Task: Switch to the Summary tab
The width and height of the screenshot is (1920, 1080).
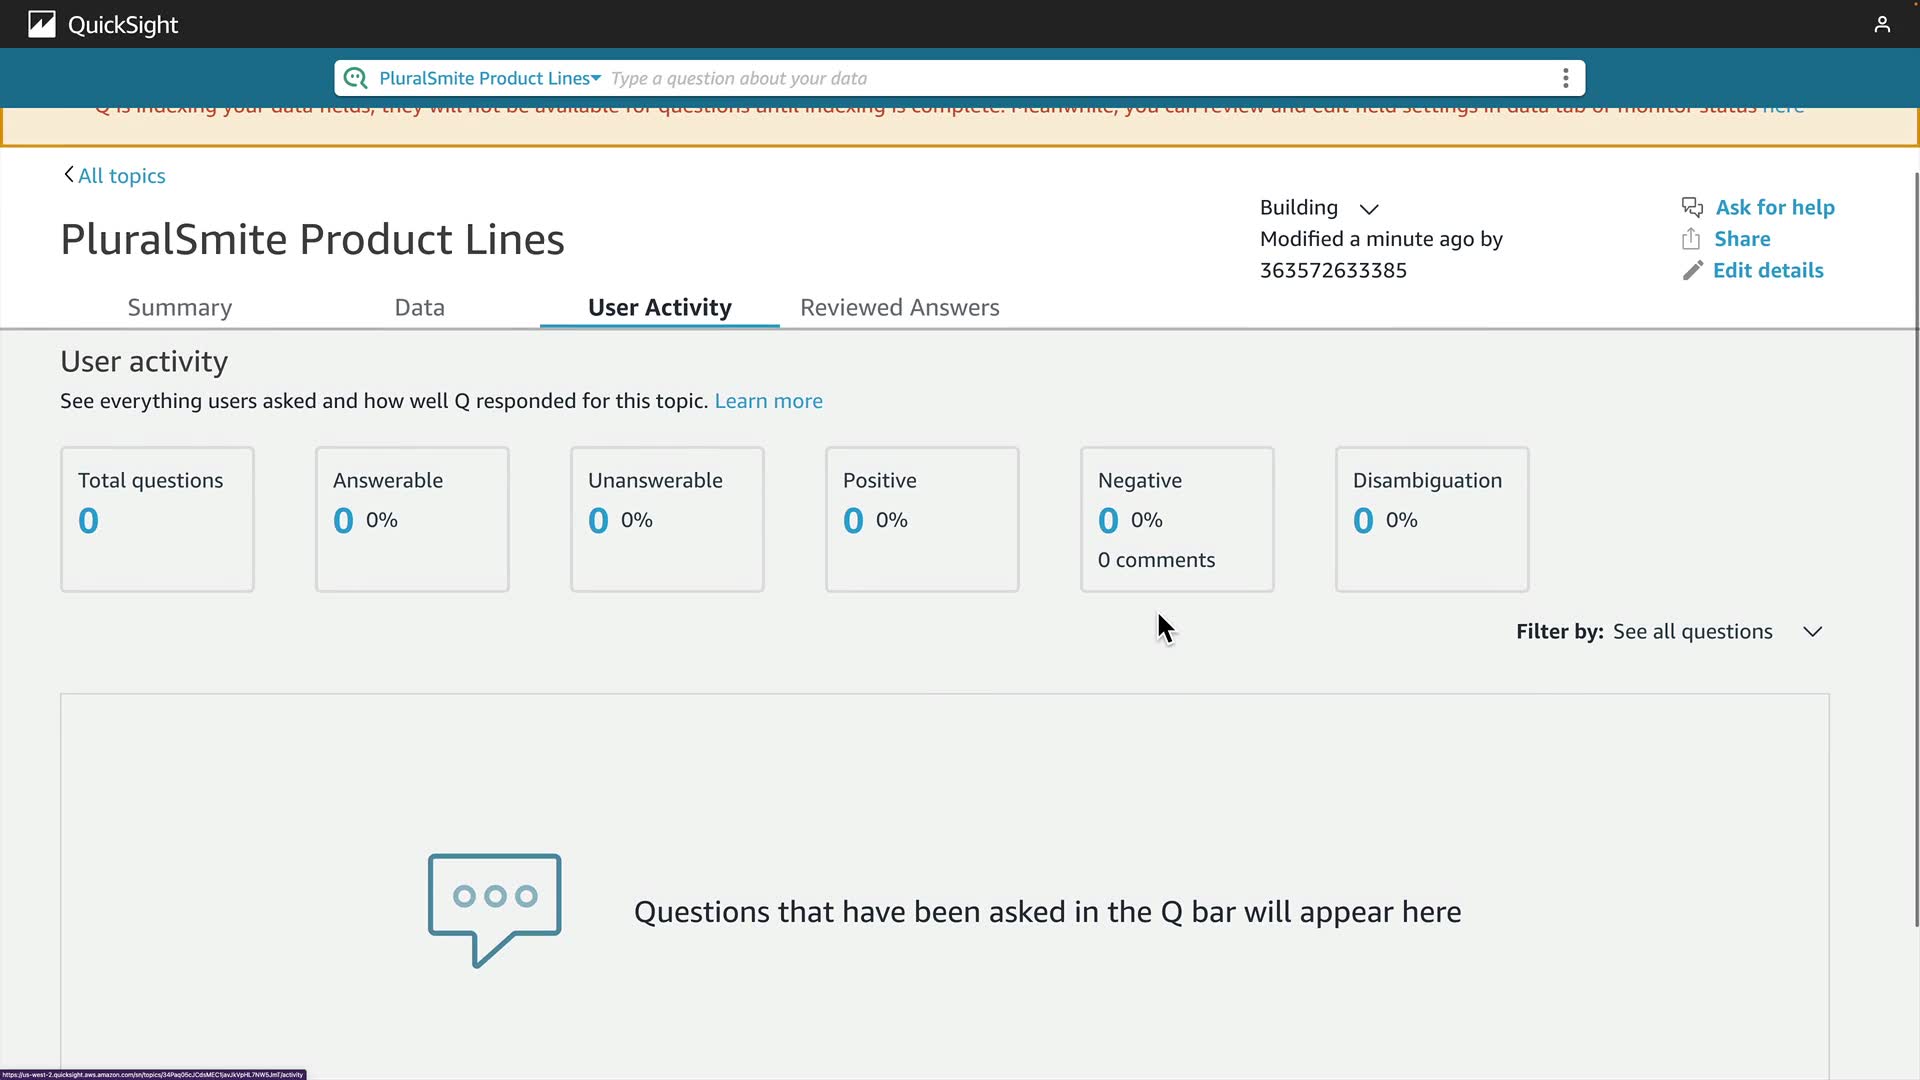Action: (x=180, y=308)
